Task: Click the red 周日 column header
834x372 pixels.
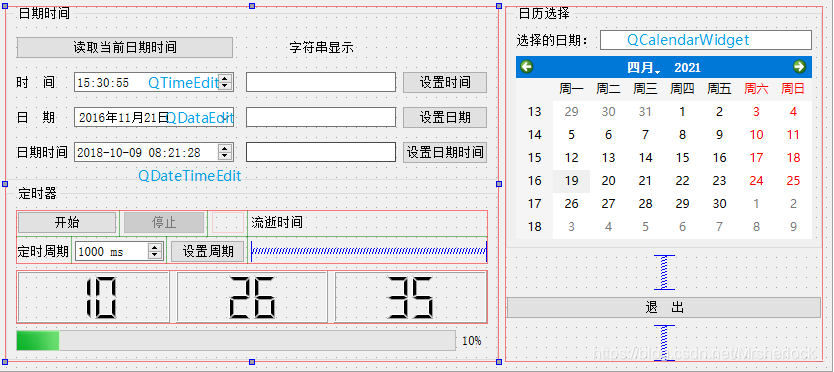Action: [794, 89]
